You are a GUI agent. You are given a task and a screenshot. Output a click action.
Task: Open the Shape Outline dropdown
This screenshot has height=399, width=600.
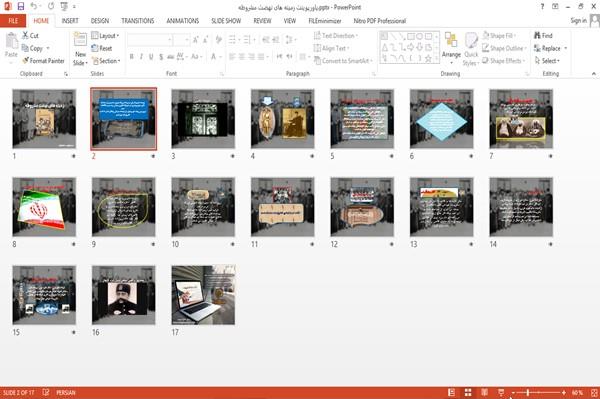[x=504, y=48]
